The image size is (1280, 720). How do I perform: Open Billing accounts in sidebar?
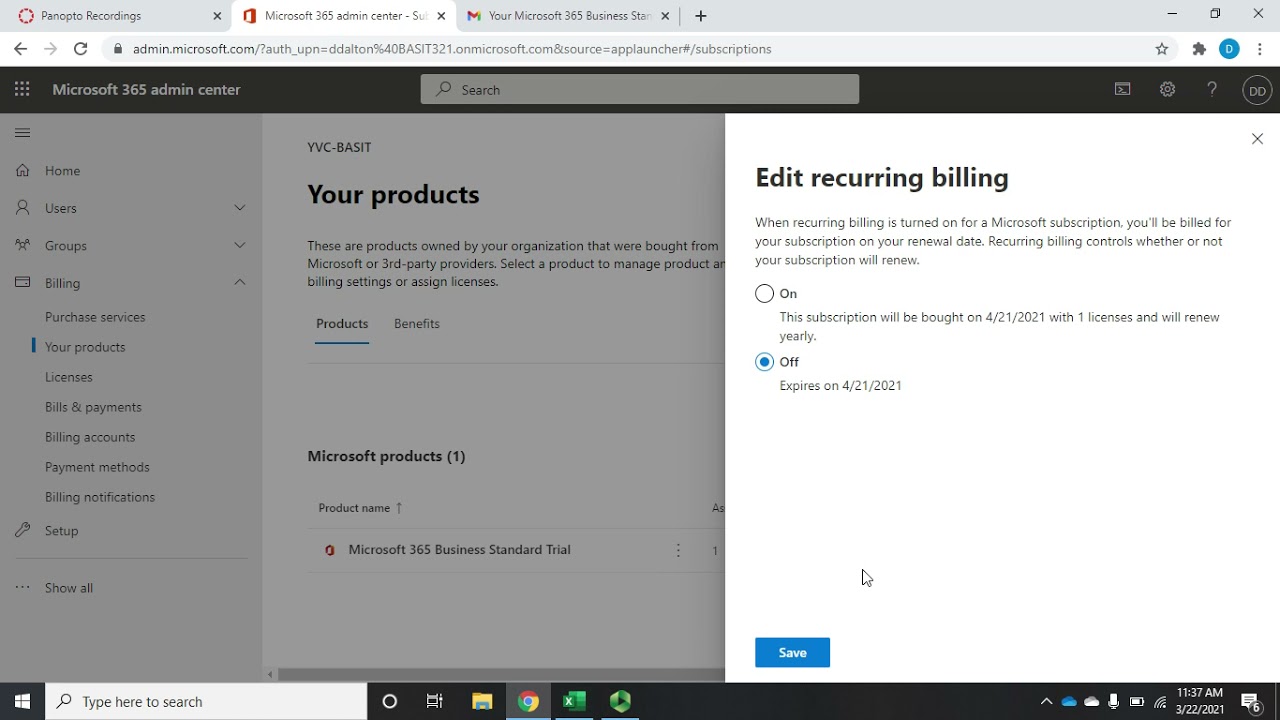tap(90, 437)
